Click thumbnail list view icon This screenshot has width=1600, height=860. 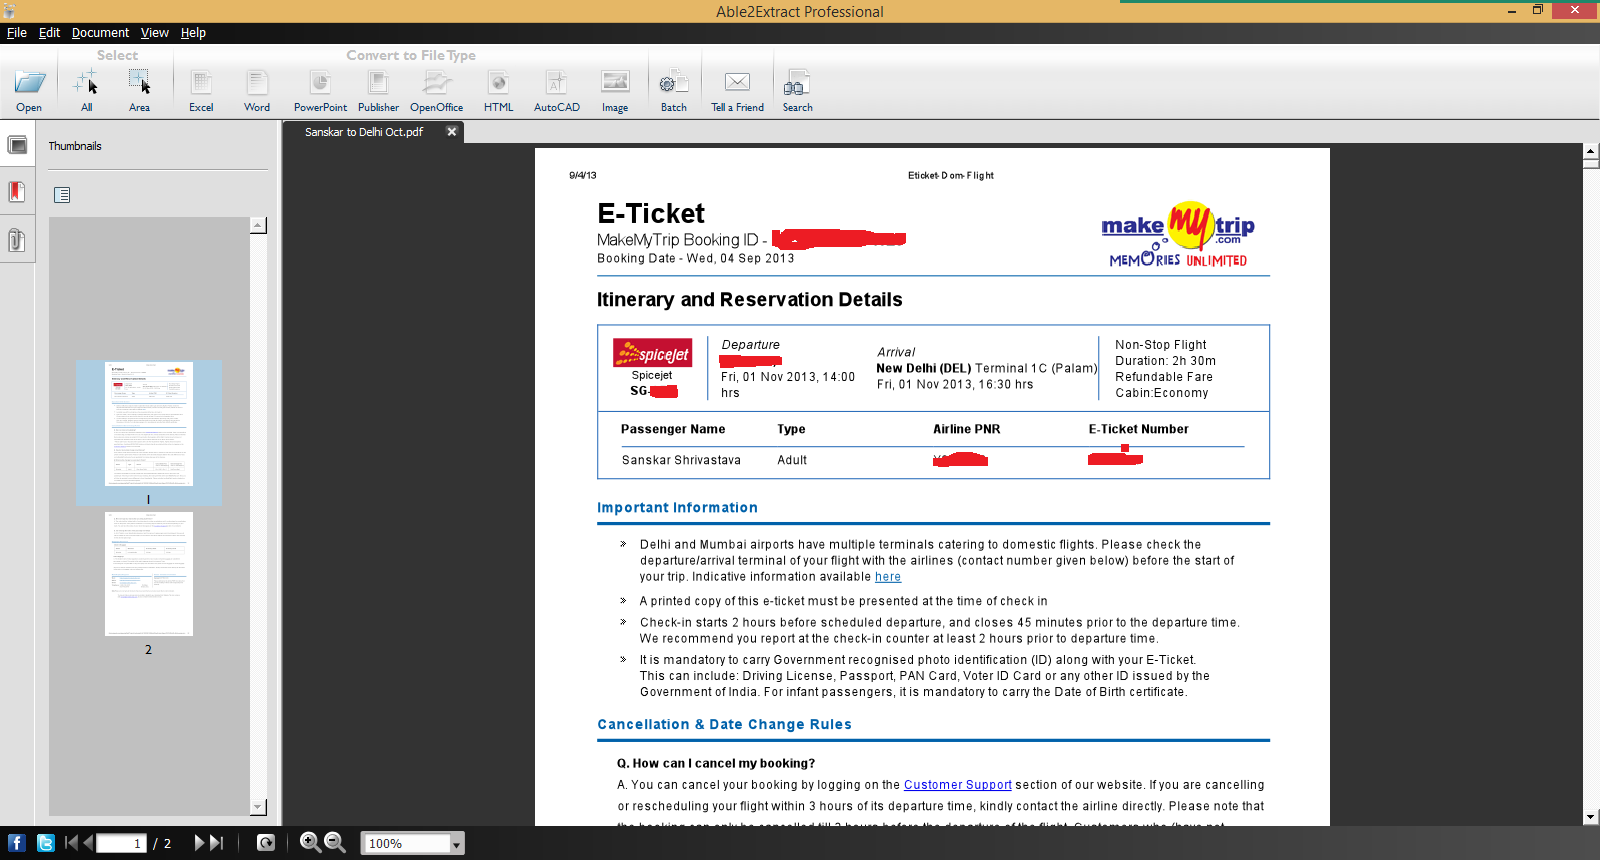tap(62, 195)
